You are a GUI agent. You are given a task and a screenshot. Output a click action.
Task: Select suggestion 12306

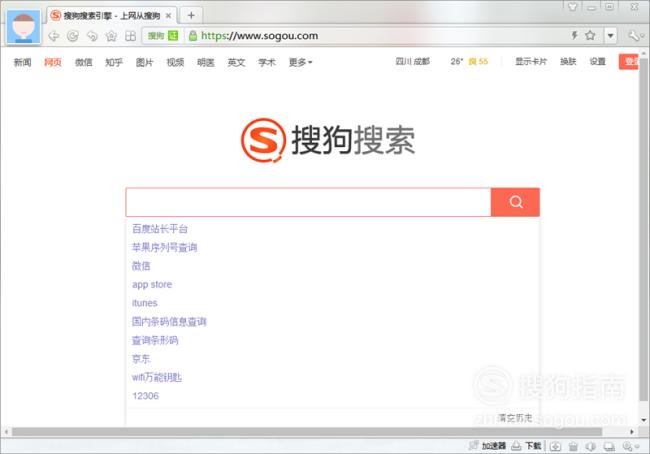pyautogui.click(x=146, y=396)
